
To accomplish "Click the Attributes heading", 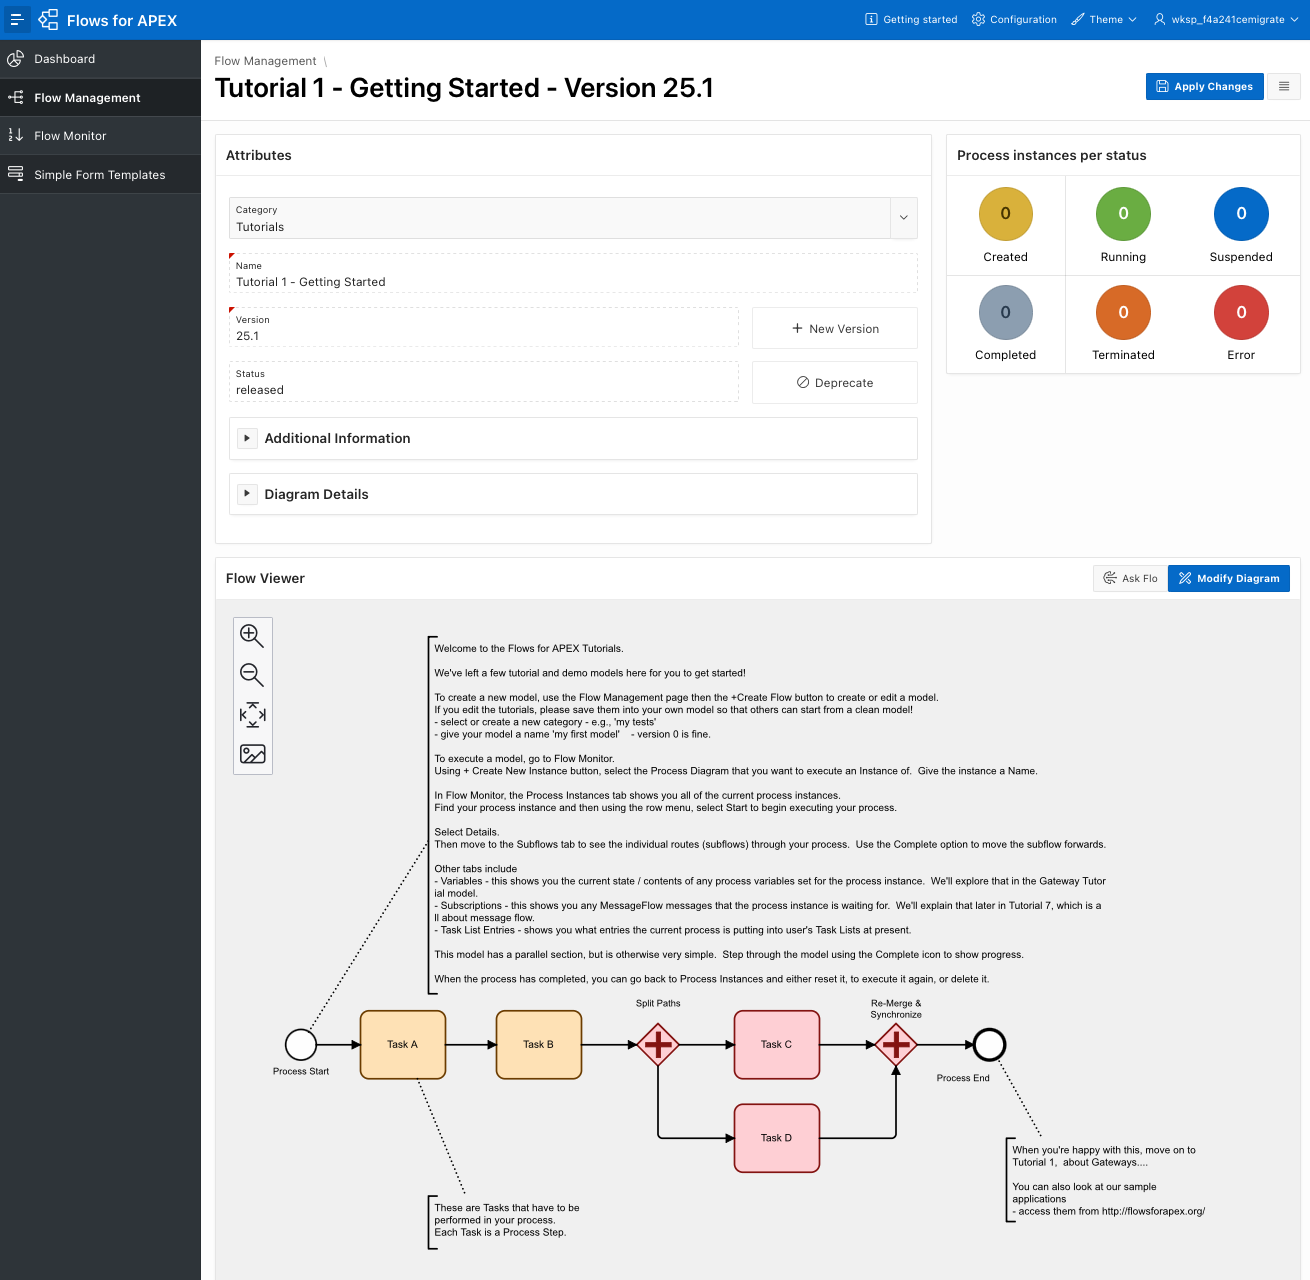I will (259, 155).
